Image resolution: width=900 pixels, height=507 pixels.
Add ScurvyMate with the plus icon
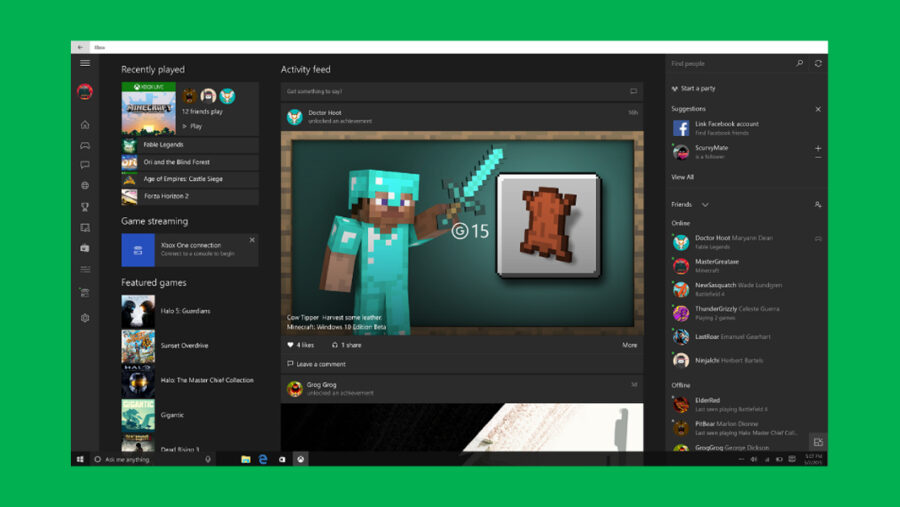818,148
